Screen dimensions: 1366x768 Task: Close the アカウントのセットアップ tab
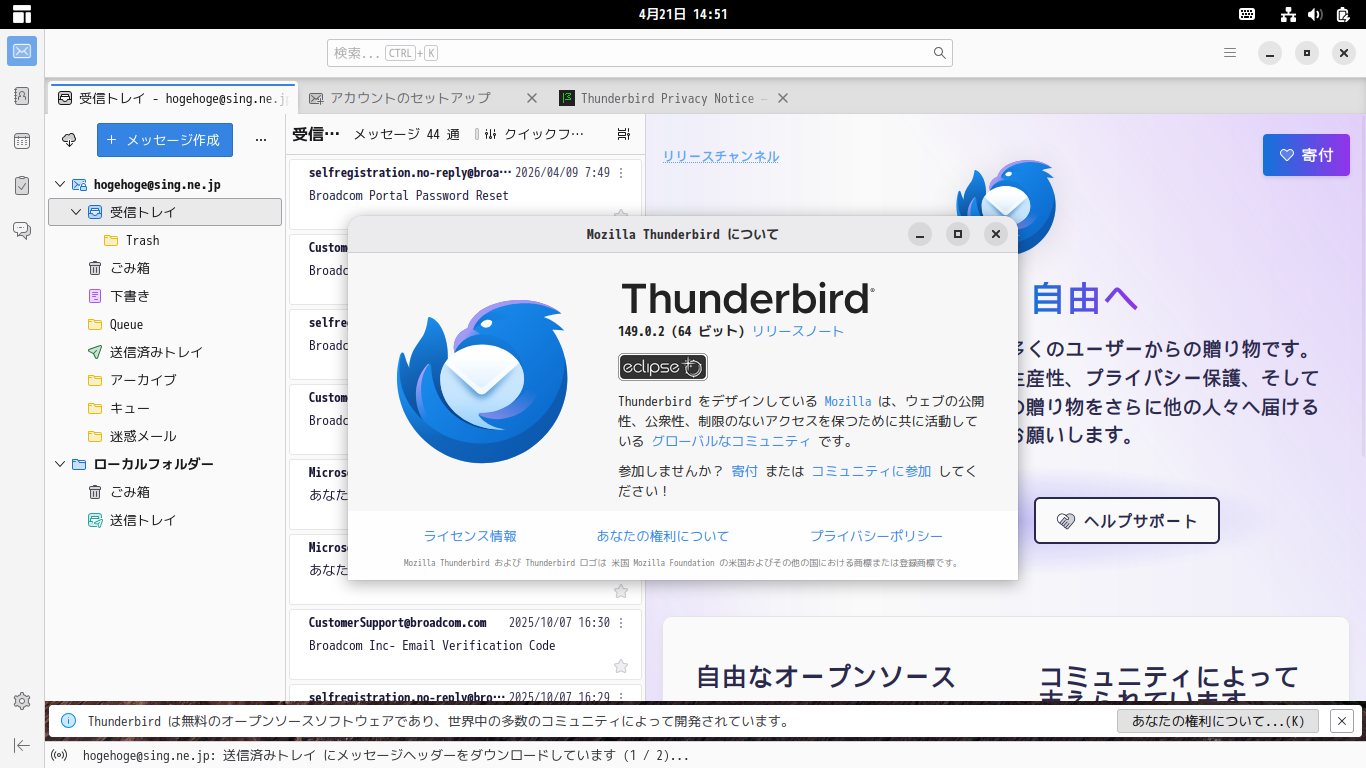point(532,98)
